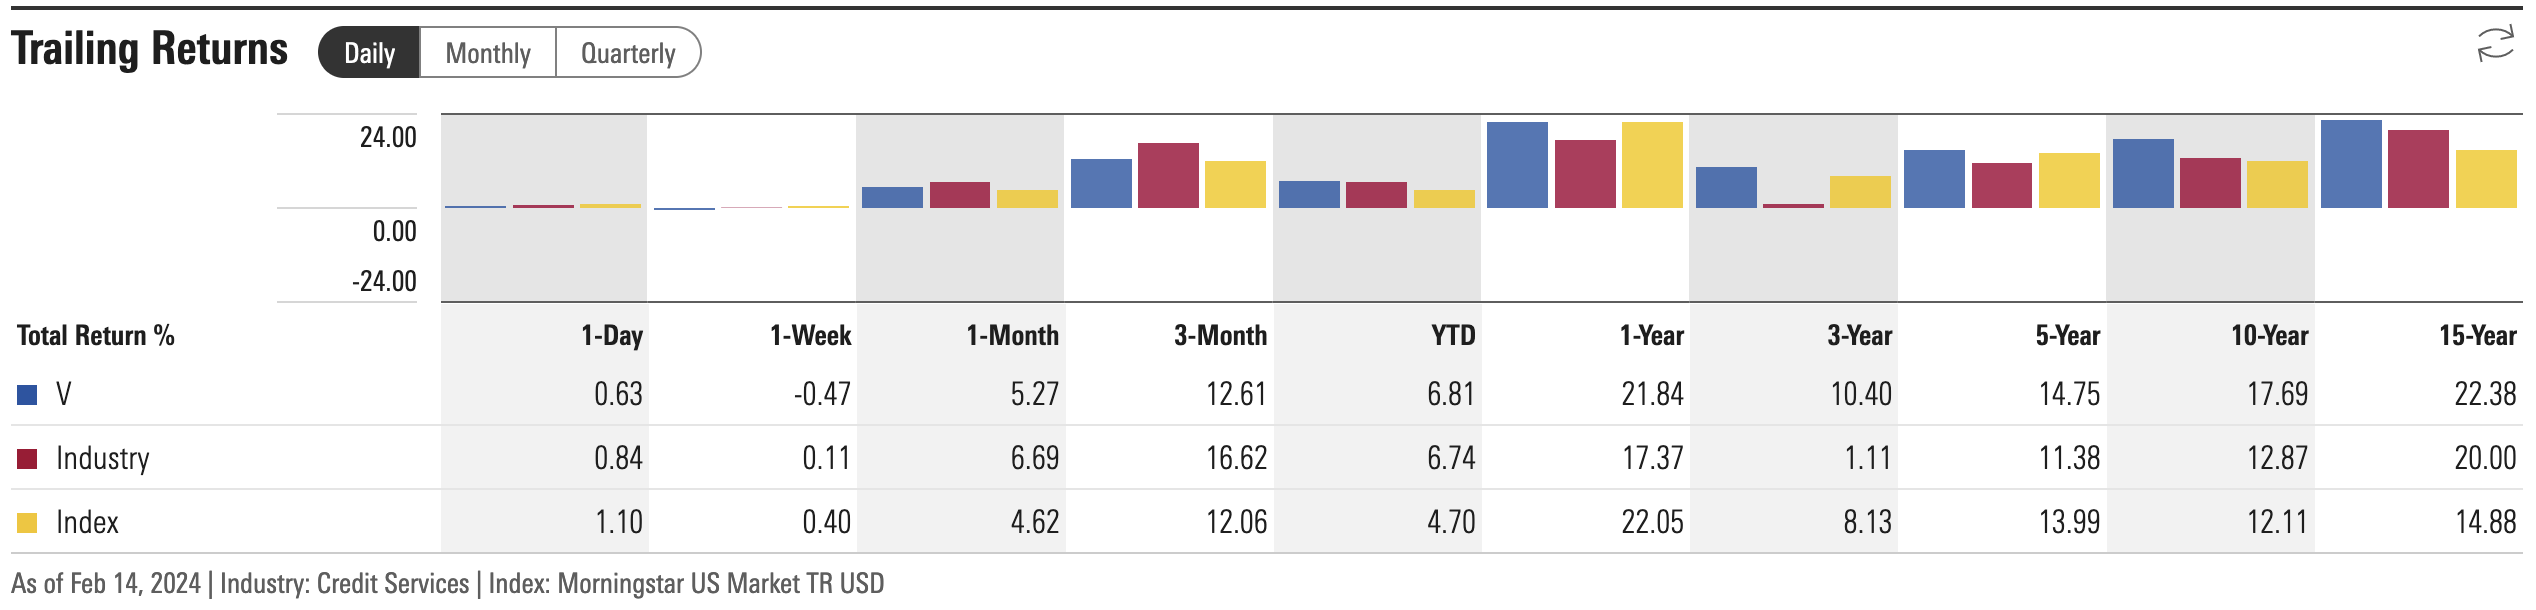The height and width of the screenshot is (610, 2536).
Task: Click the 15-Year column header
Action: click(x=2477, y=336)
